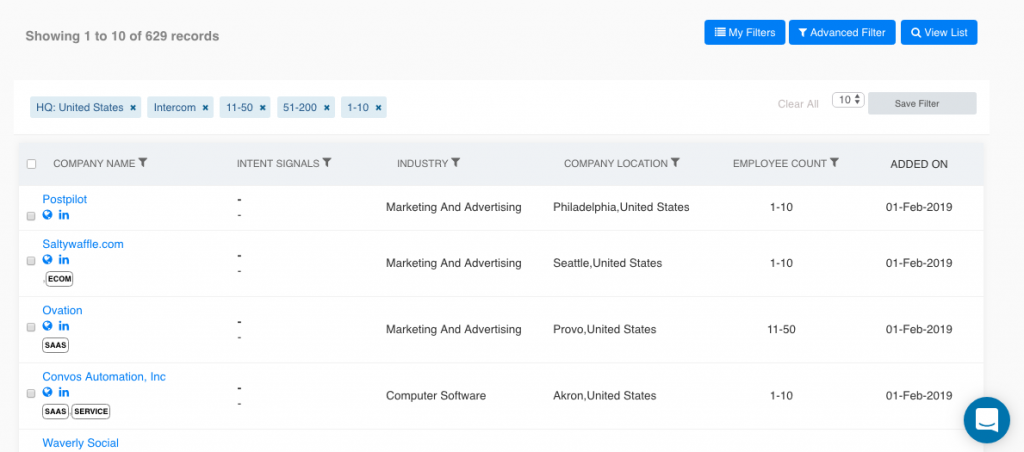Open the records-per-page dropdown showing 10

[848, 100]
